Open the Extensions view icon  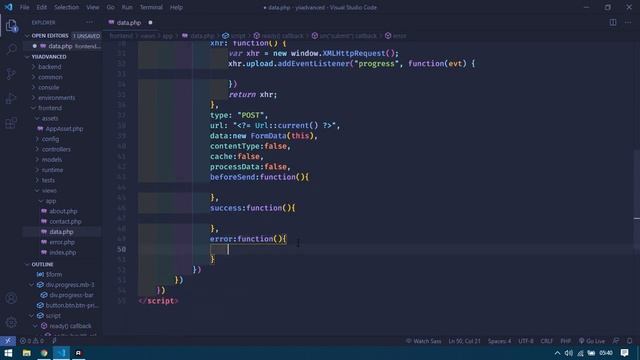pyautogui.click(x=11, y=122)
